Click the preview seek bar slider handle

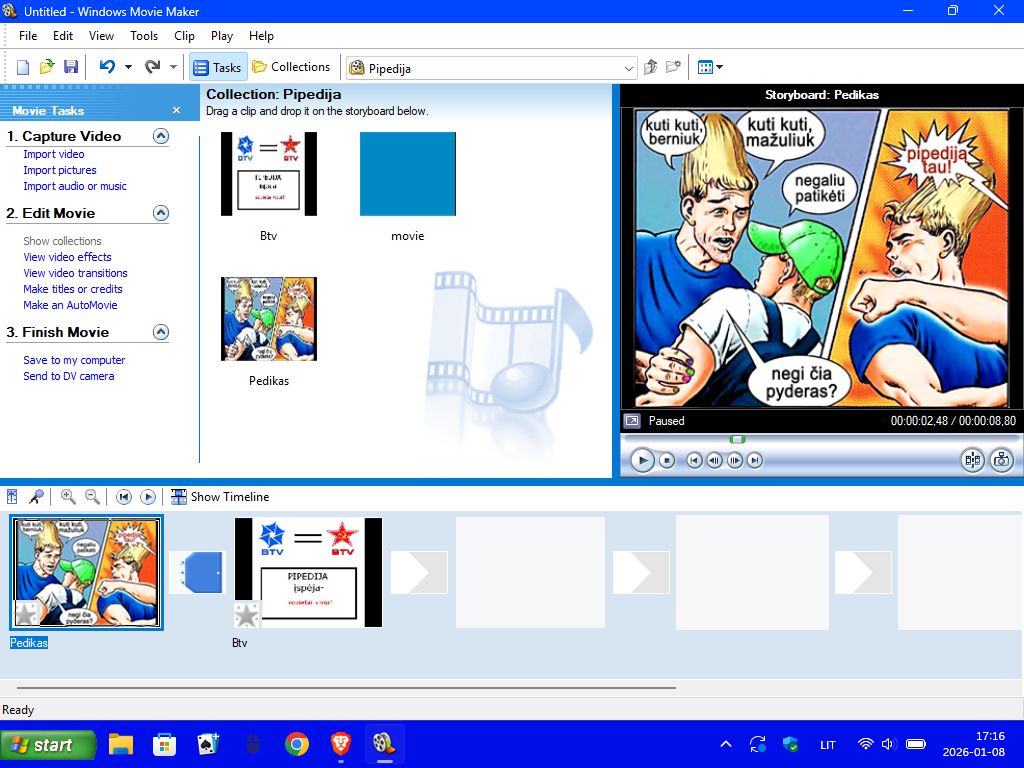click(x=737, y=439)
